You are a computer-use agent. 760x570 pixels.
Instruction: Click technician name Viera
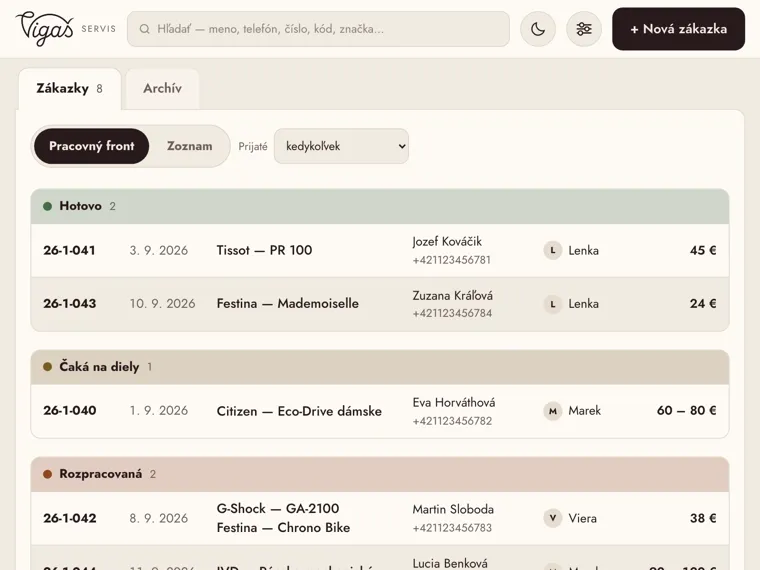pos(583,518)
